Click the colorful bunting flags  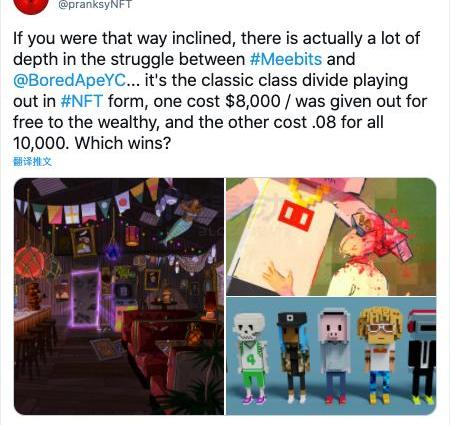point(97,203)
